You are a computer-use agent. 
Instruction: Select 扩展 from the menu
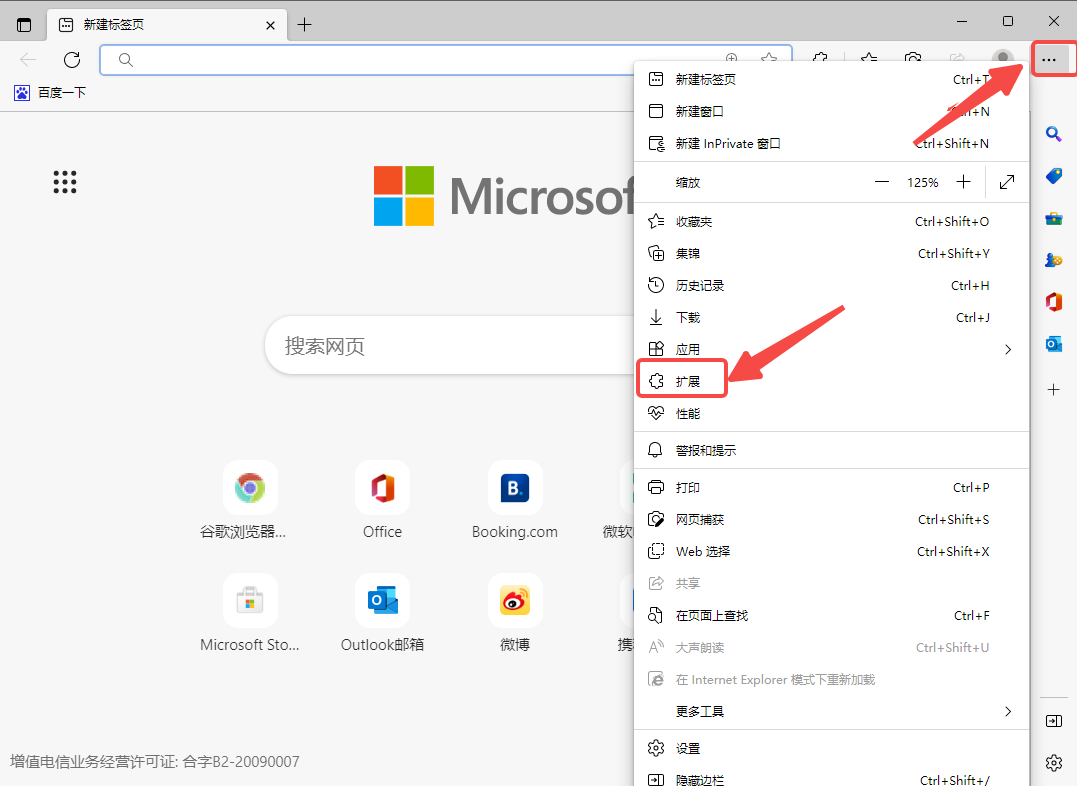click(688, 381)
